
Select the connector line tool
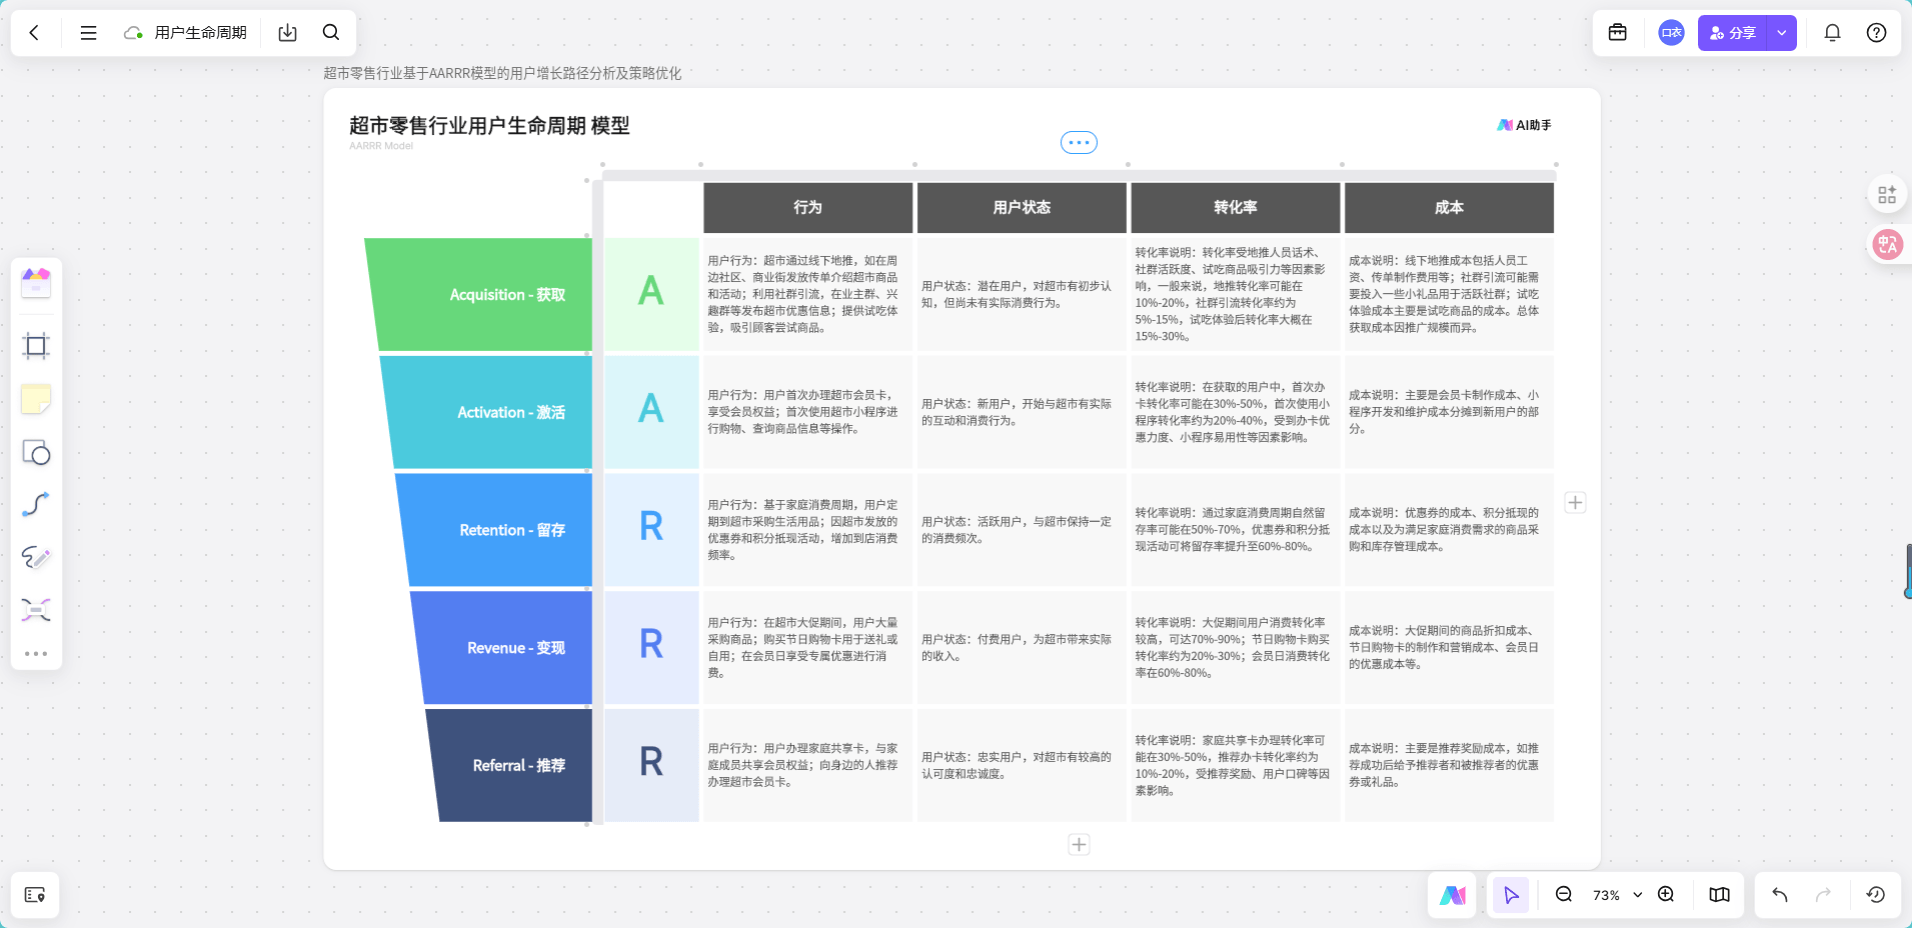point(36,504)
